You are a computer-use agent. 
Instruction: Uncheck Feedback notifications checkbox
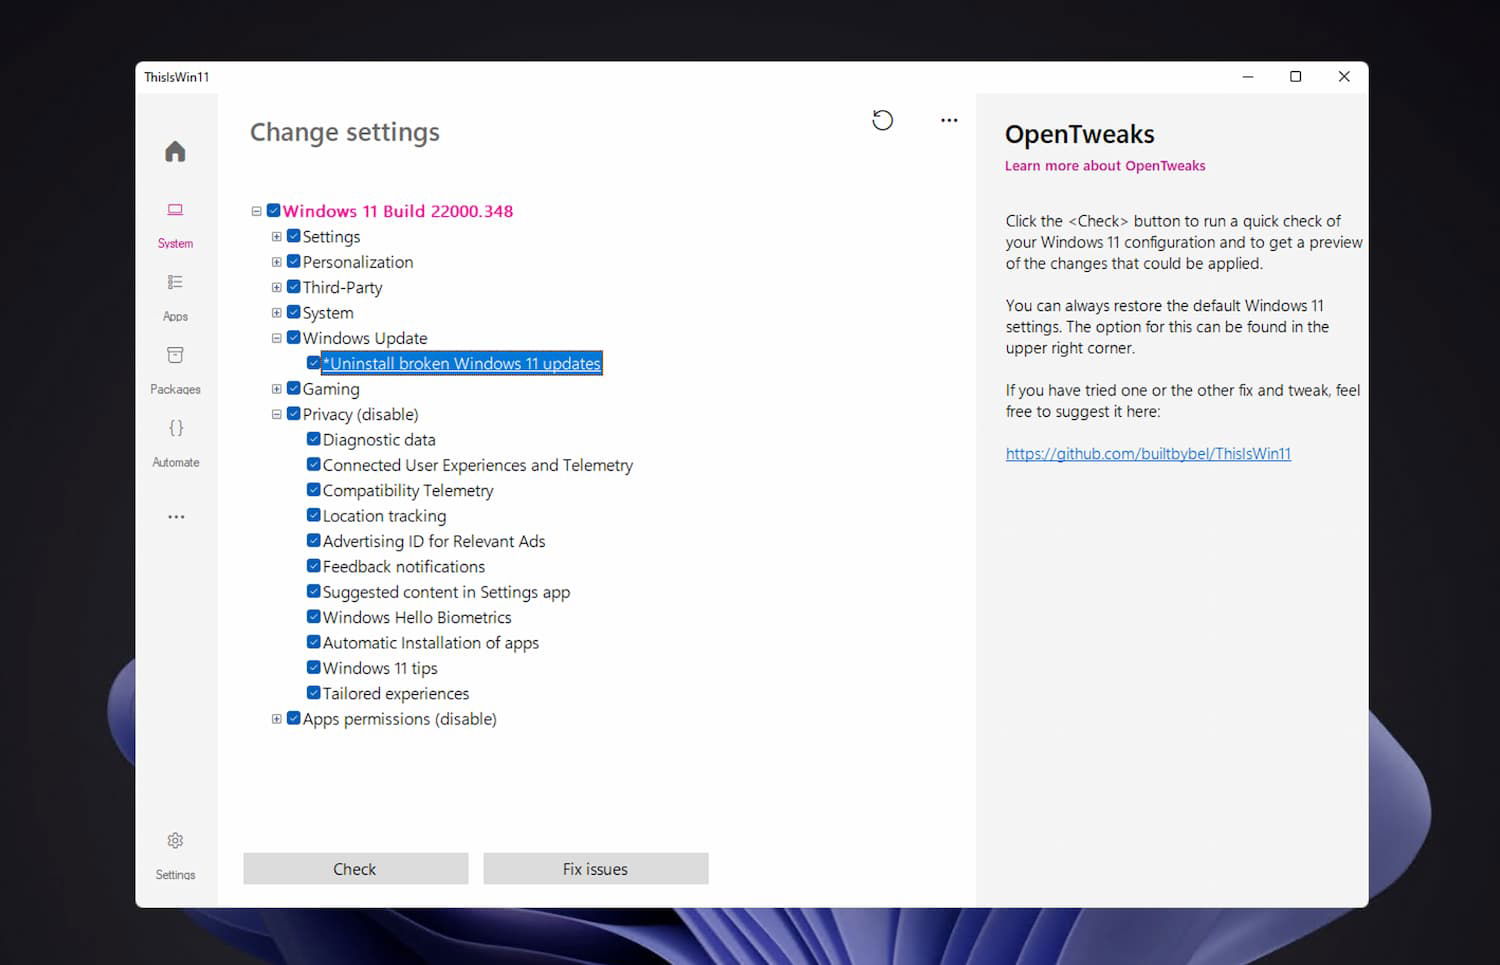pos(313,566)
